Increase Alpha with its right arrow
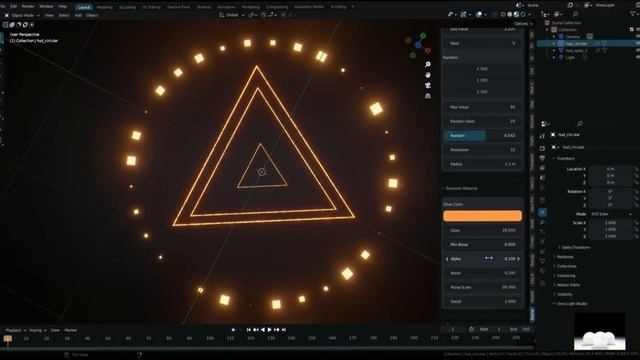This screenshot has height=360, width=640. point(518,259)
